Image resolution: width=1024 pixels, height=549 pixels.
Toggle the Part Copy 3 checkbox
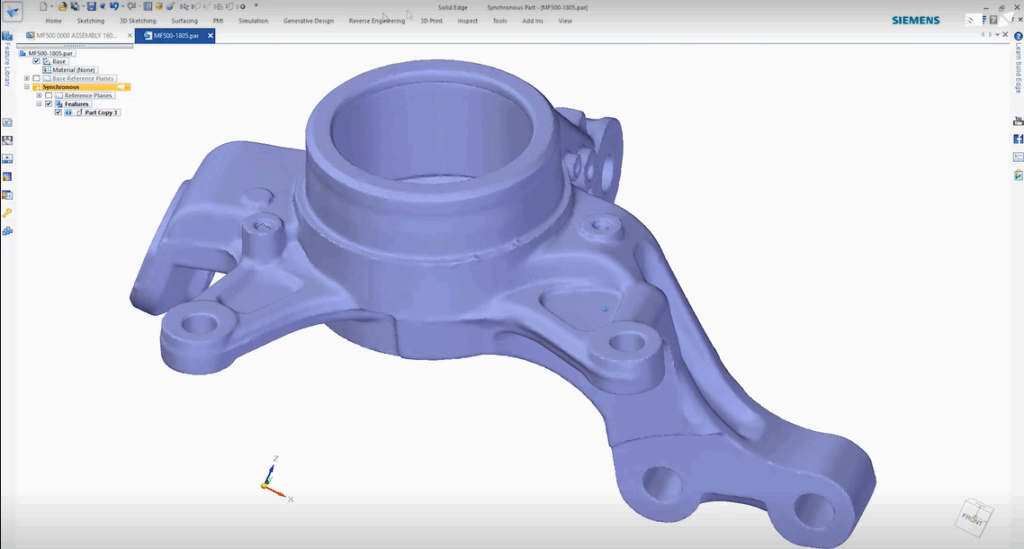pyautogui.click(x=58, y=113)
